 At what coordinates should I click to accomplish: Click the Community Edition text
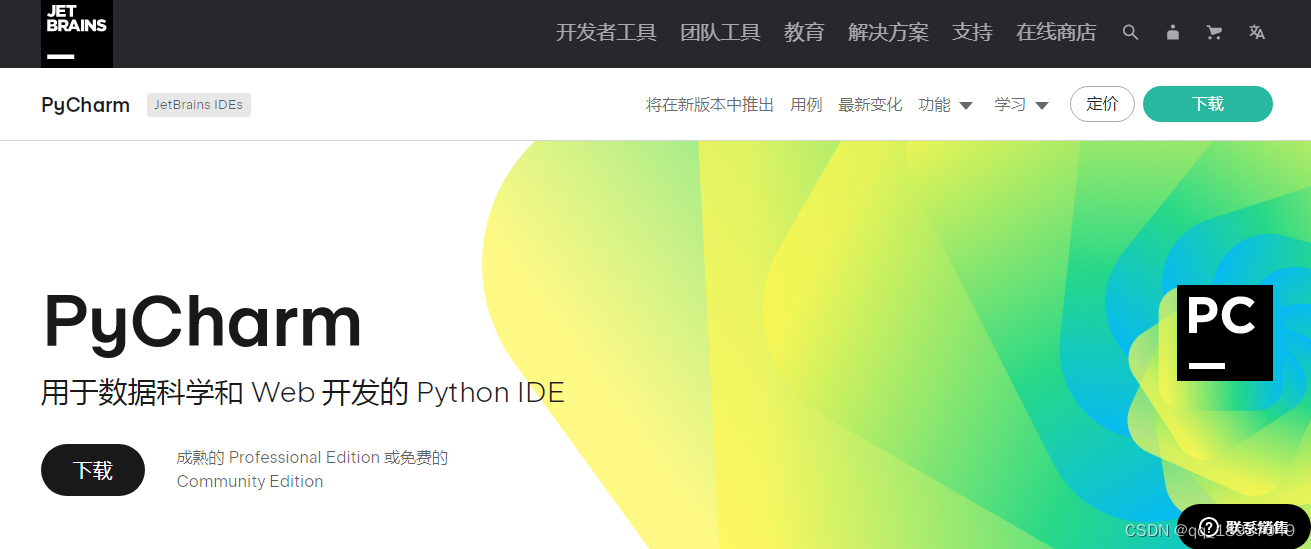[250, 481]
